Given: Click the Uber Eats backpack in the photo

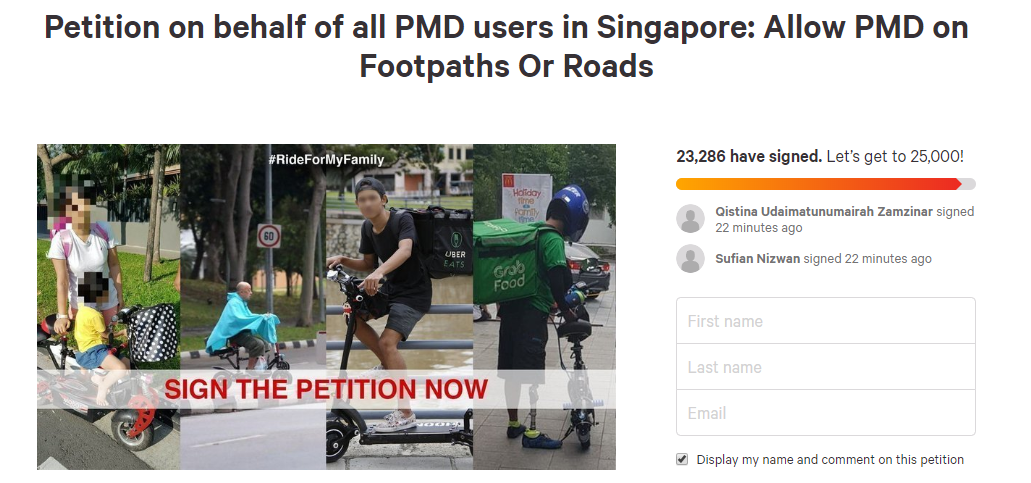Looking at the screenshot, I should (448, 243).
